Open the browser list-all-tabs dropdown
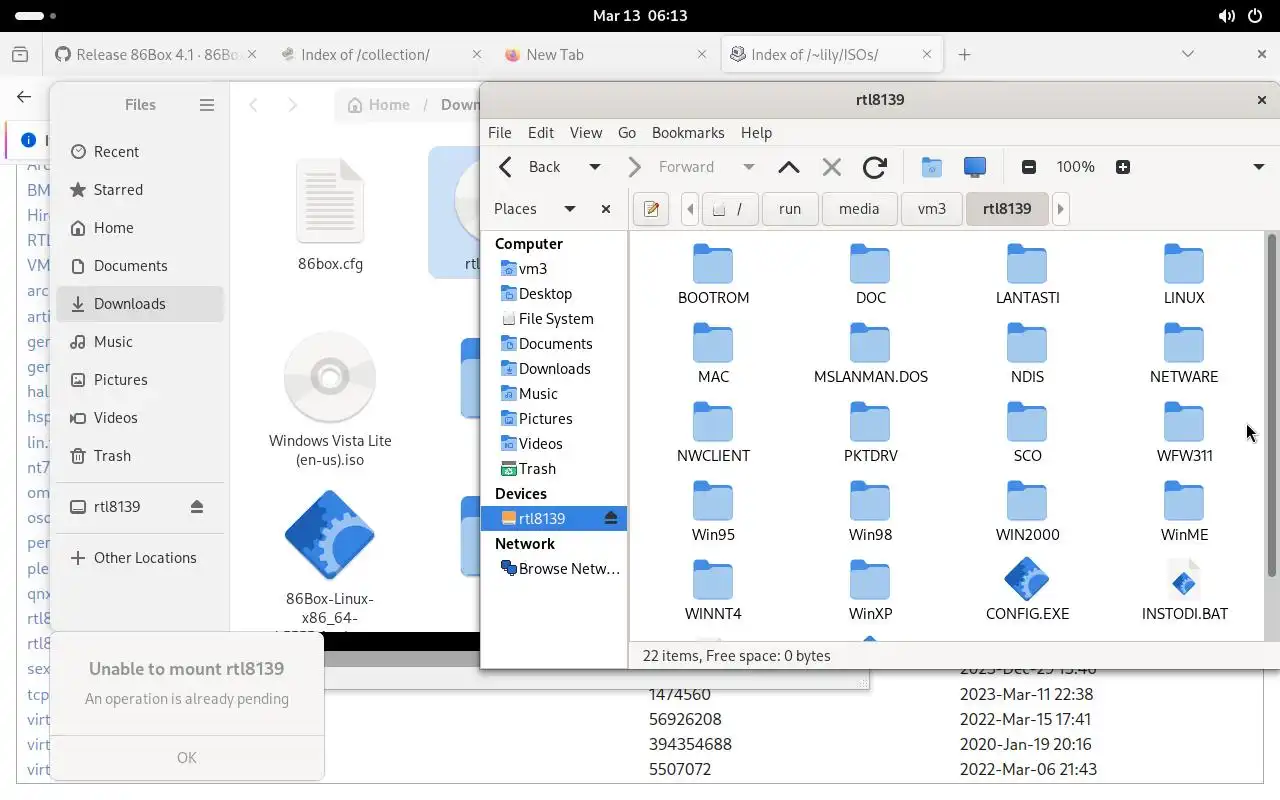 click(1188, 55)
